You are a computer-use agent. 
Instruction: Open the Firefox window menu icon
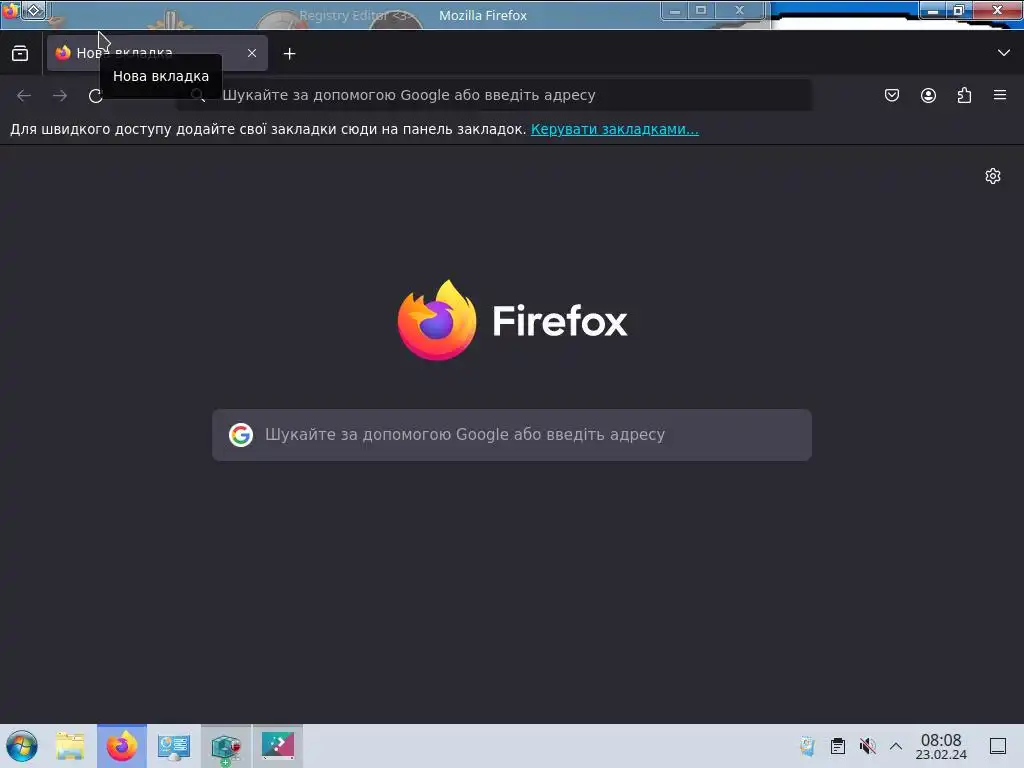click(x=11, y=10)
